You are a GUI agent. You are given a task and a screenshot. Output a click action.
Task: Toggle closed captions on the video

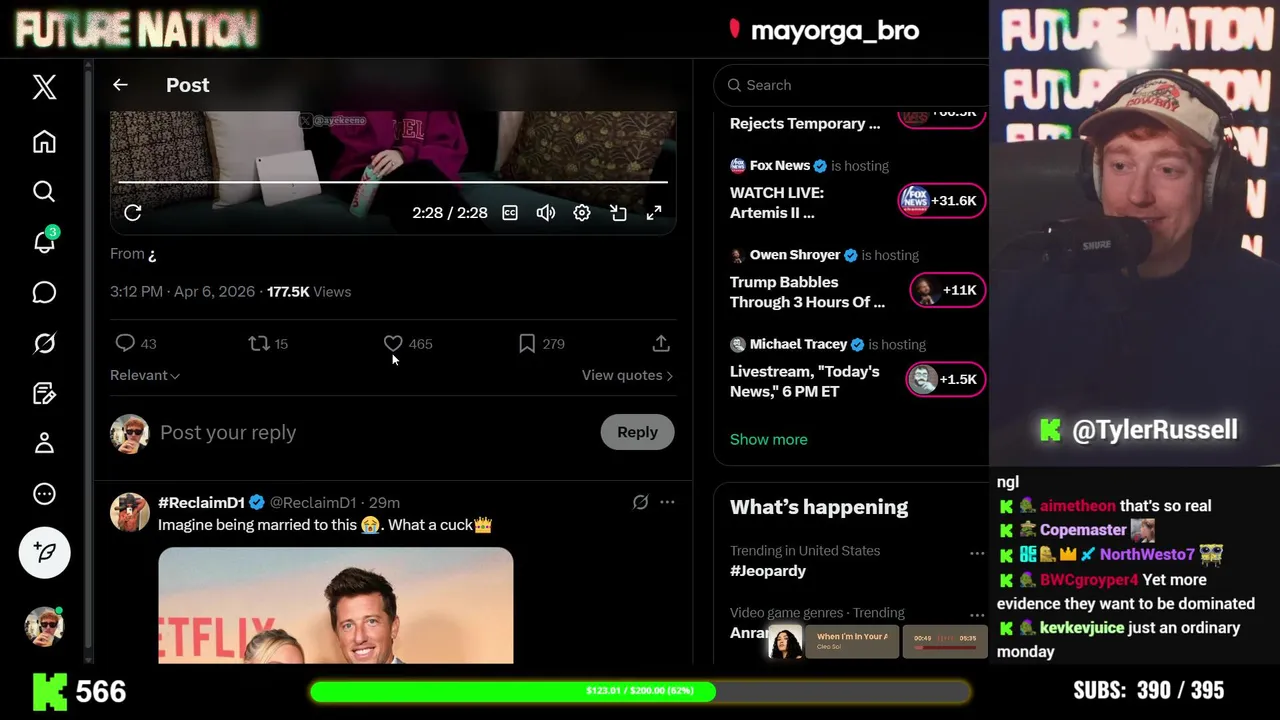pyautogui.click(x=510, y=213)
